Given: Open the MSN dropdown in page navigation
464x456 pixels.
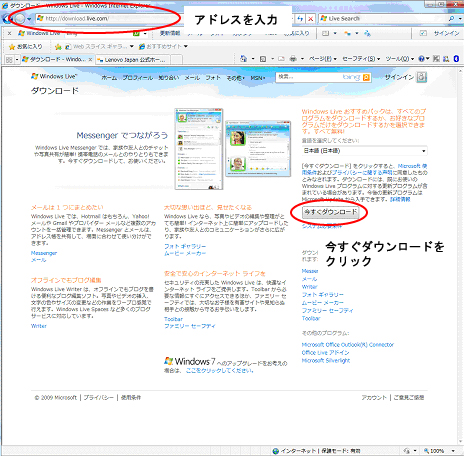Looking at the screenshot, I should click(258, 78).
